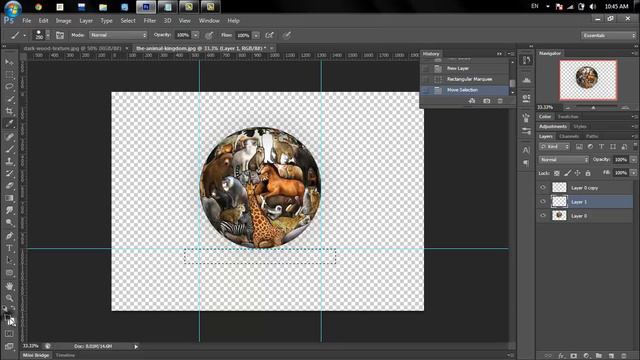640x360 pixels.
Task: Enable airbrush build-up effects
Action: 269,36
